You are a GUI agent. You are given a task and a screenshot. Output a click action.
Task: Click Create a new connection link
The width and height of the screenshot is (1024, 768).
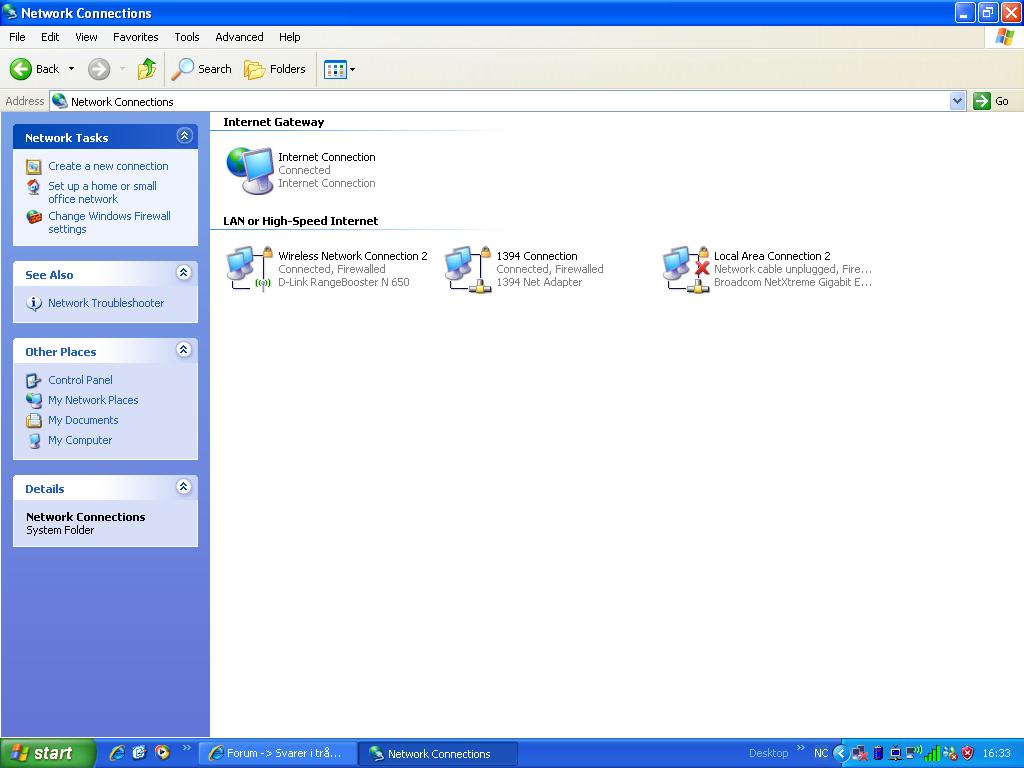(x=108, y=166)
